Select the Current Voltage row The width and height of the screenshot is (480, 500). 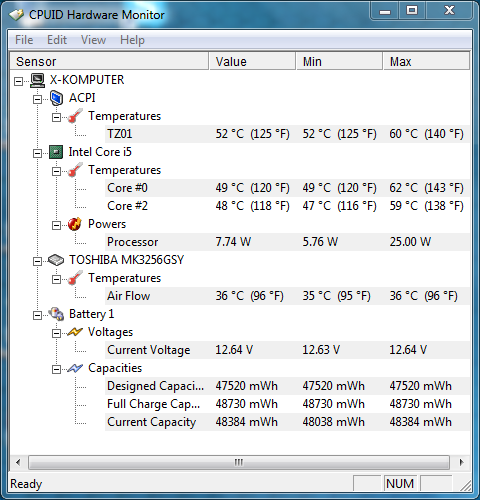(287, 350)
